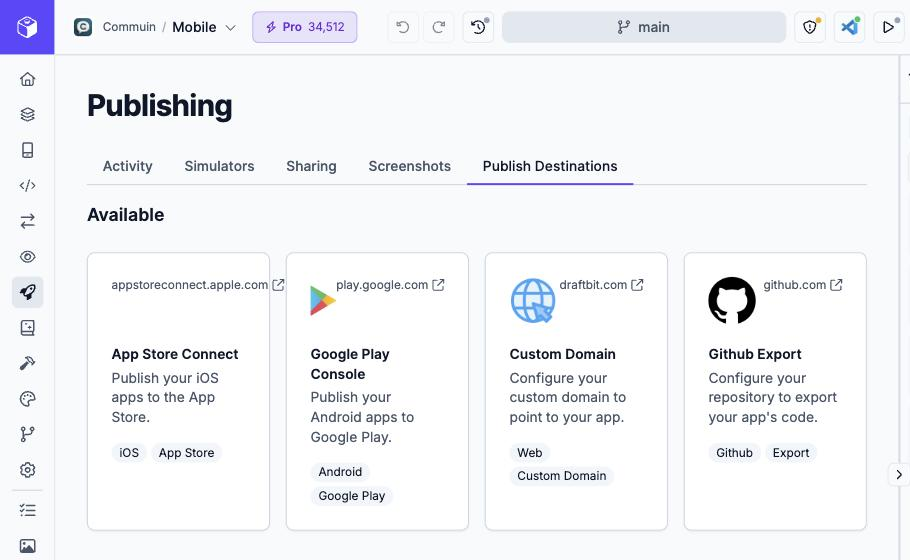The height and width of the screenshot is (560, 910).
Task: Switch to the Simulators tab
Action: point(219,166)
